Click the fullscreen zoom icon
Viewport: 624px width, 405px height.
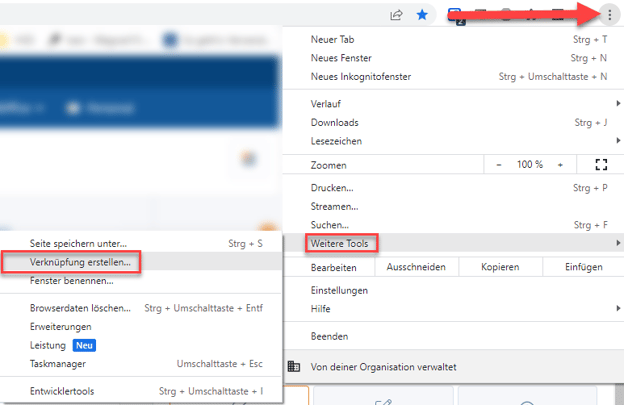tap(601, 164)
